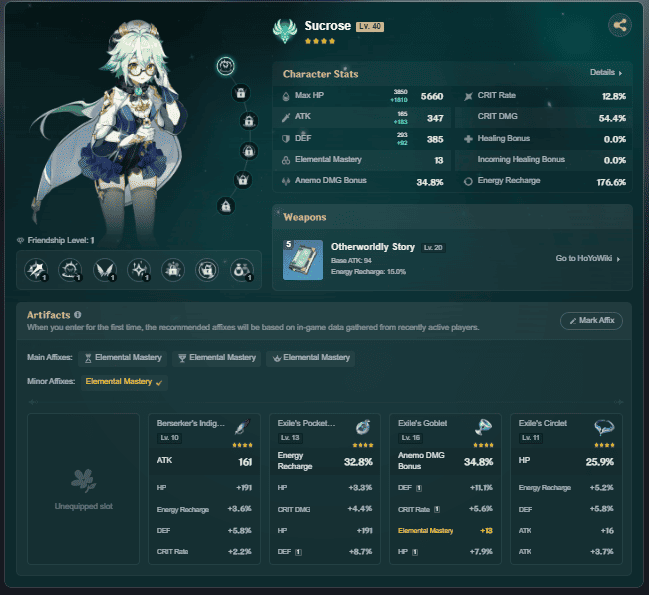Click the third talent icon
The width and height of the screenshot is (649, 595).
pos(105,270)
